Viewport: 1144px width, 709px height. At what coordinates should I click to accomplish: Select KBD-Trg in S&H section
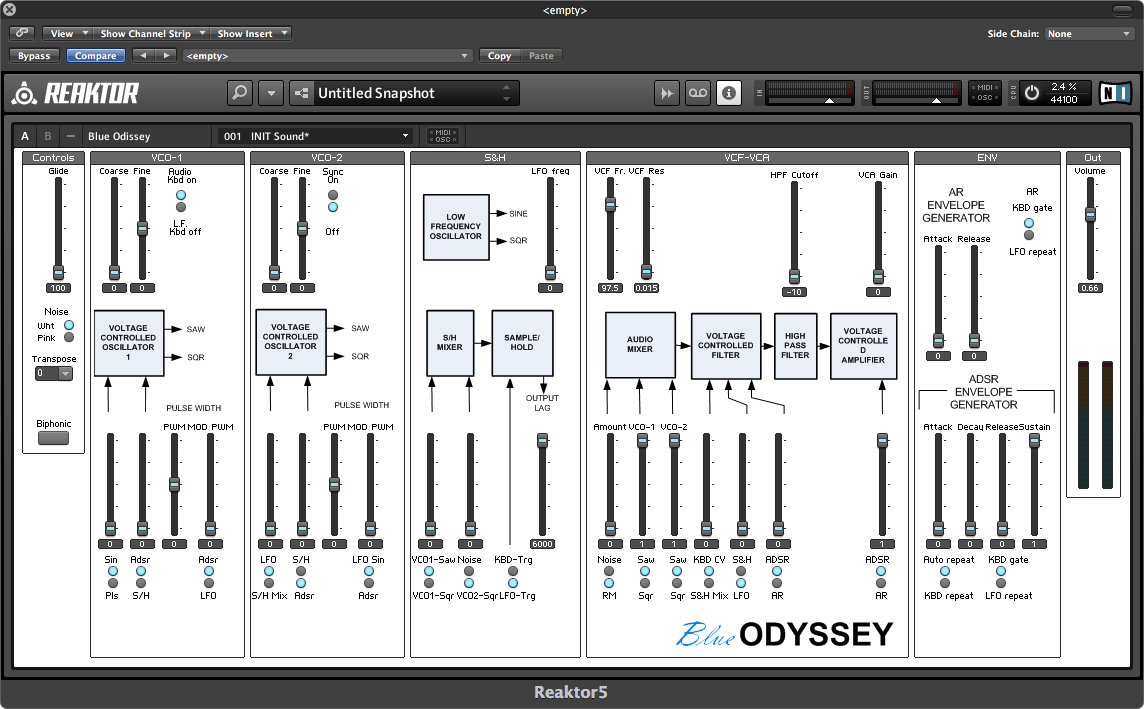(513, 571)
